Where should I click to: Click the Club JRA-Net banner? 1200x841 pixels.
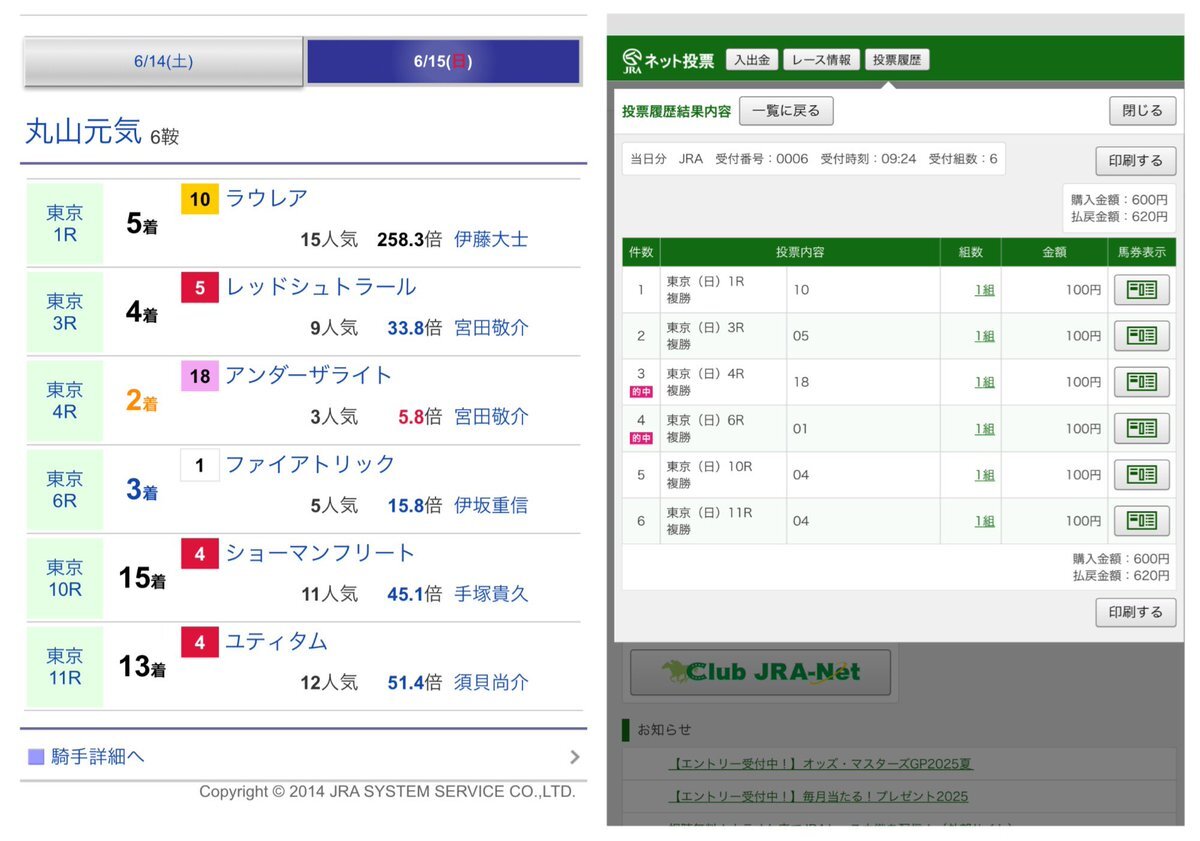(x=760, y=672)
